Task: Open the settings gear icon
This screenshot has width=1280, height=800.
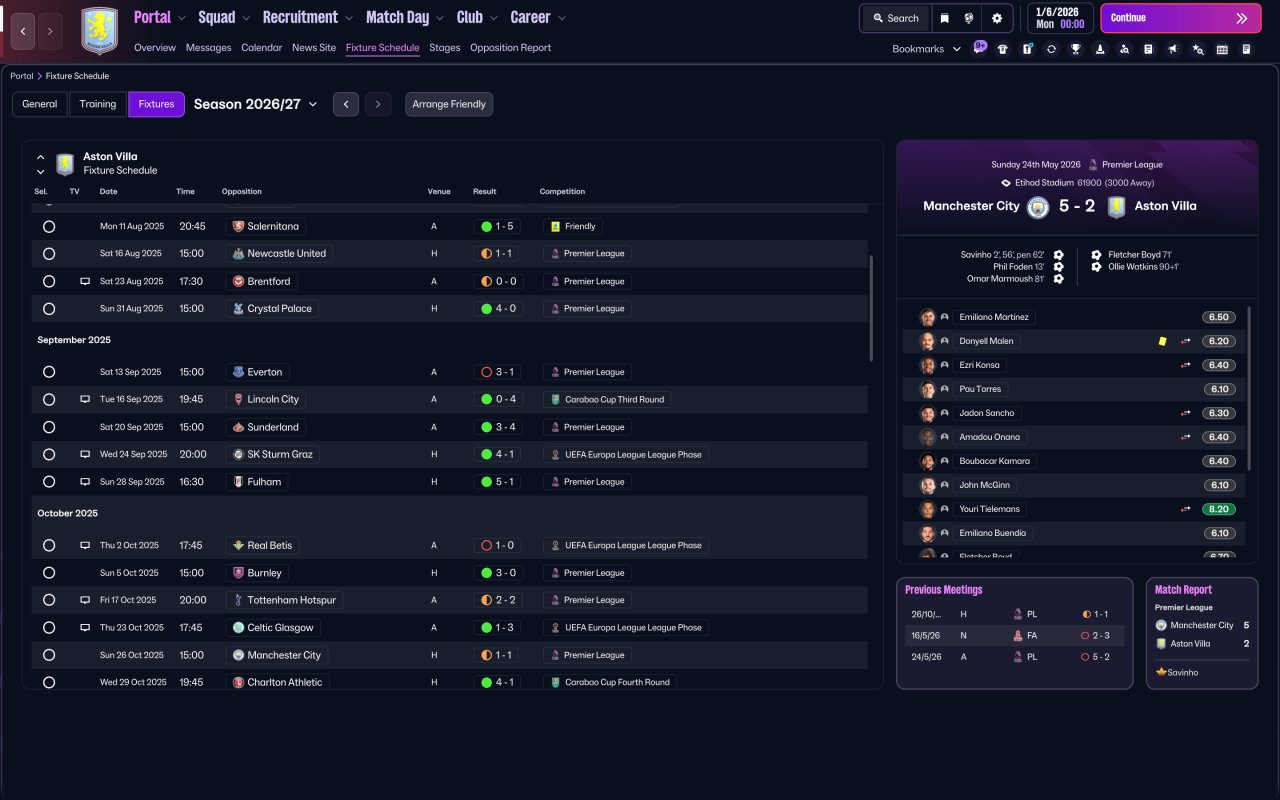Action: coord(997,18)
